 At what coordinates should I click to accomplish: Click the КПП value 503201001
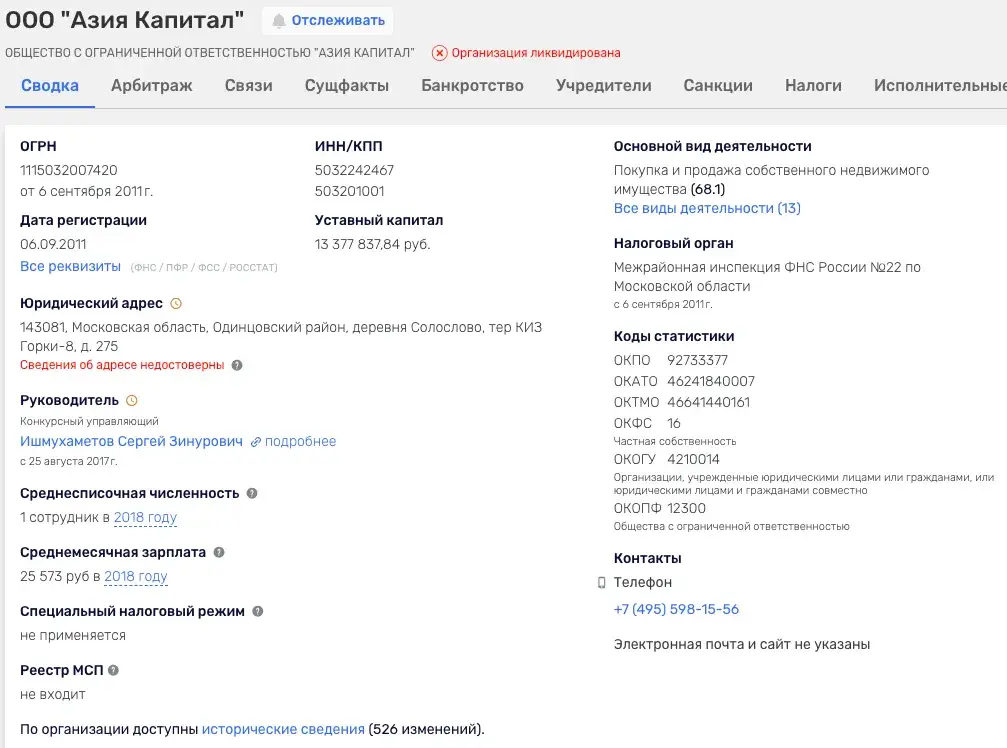click(349, 191)
